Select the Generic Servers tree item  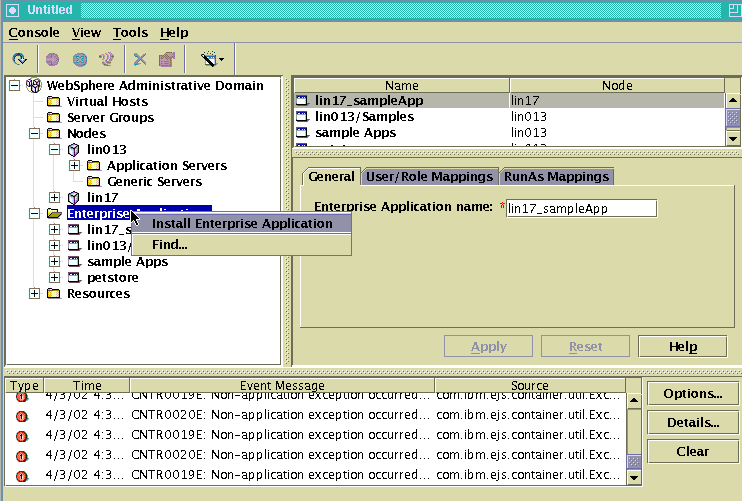click(154, 181)
